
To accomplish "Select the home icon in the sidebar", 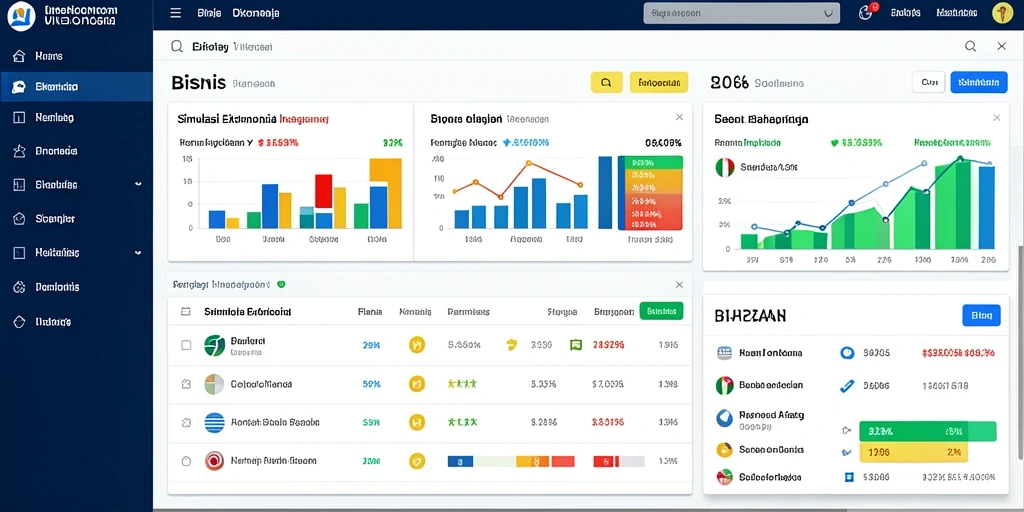I will 19,56.
